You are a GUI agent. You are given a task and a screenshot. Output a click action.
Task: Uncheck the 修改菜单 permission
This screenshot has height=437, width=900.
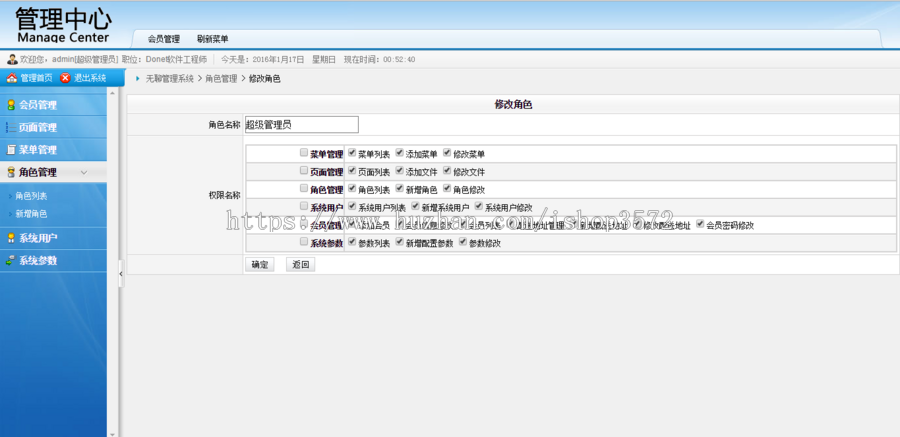click(x=447, y=153)
